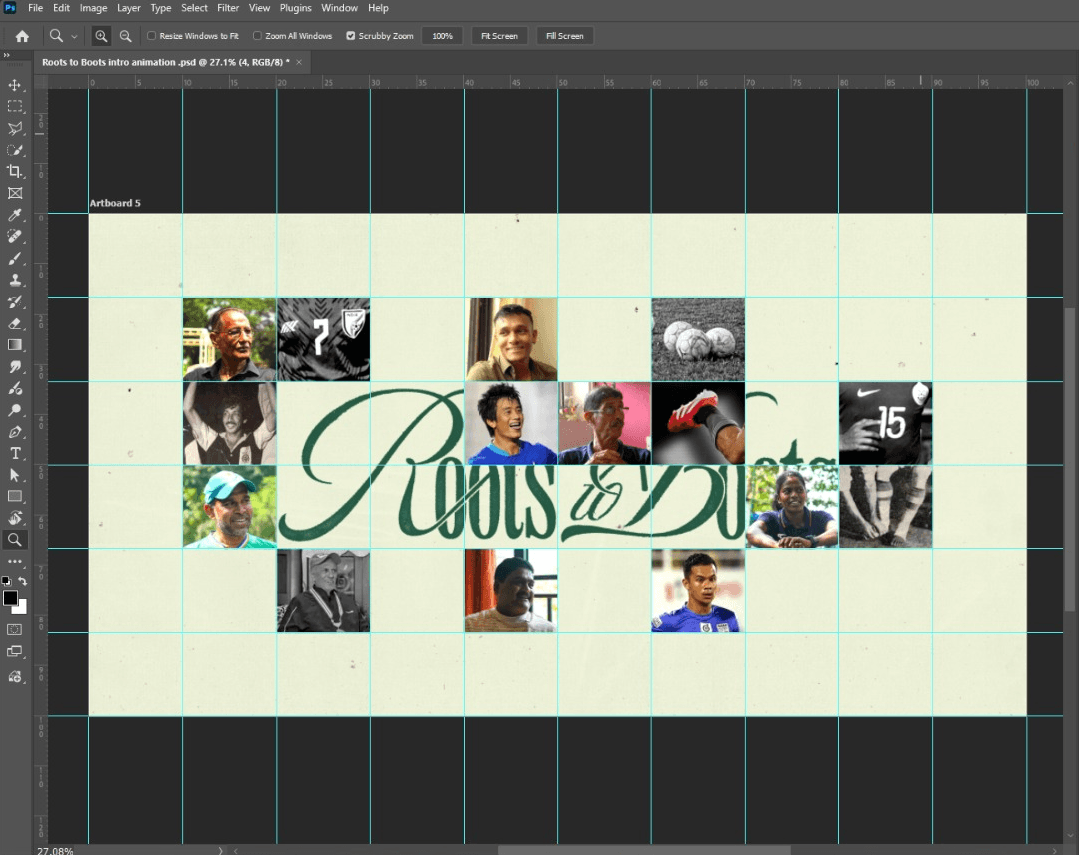Click the vertical scrollbar thumb
This screenshot has height=855, width=1079.
(x=1069, y=458)
